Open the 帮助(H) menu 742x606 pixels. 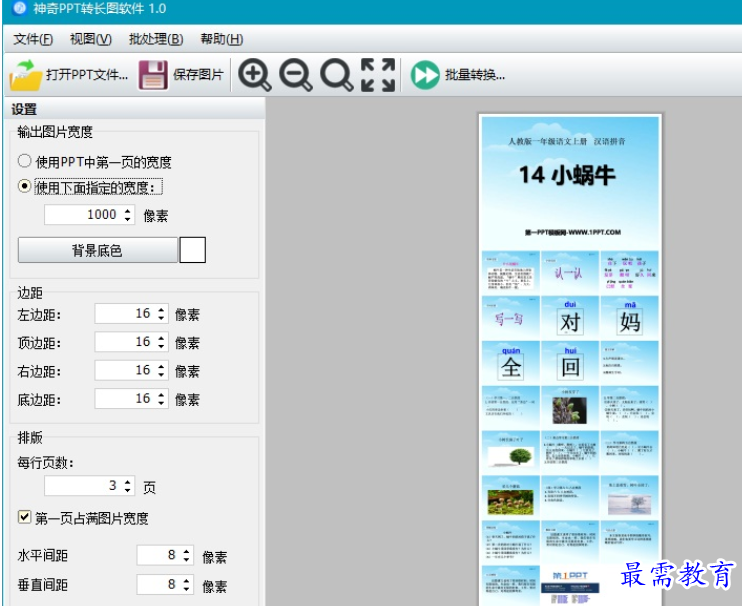221,39
